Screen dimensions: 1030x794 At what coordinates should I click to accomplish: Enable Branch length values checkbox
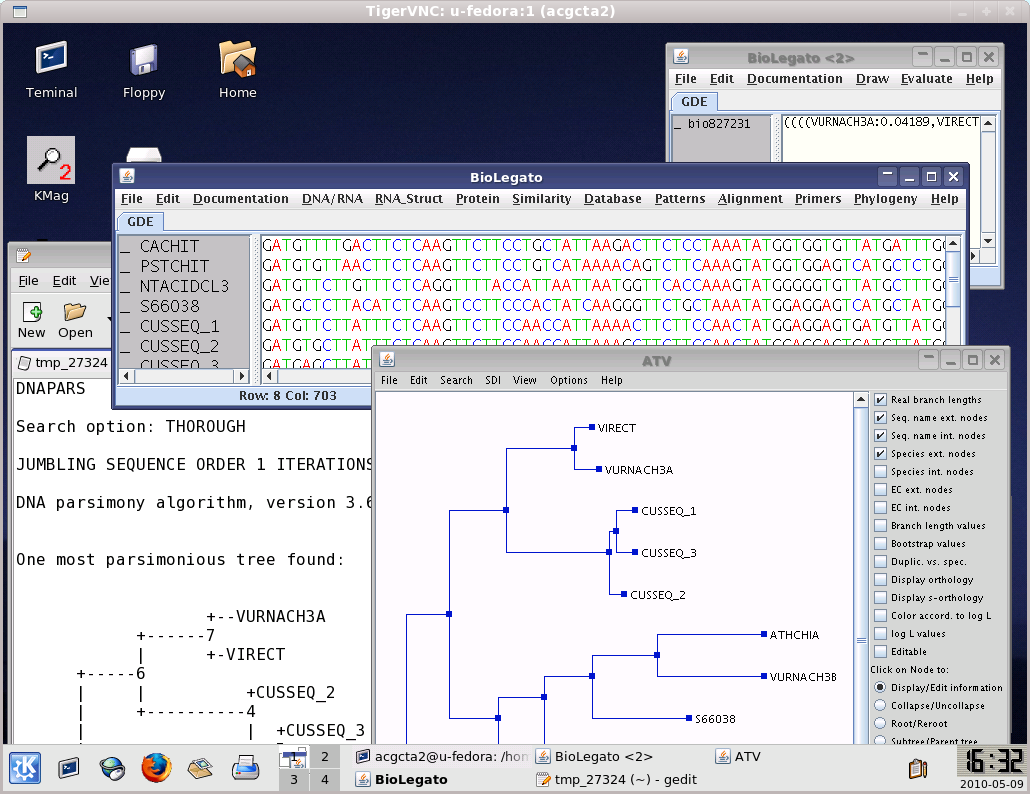point(880,526)
